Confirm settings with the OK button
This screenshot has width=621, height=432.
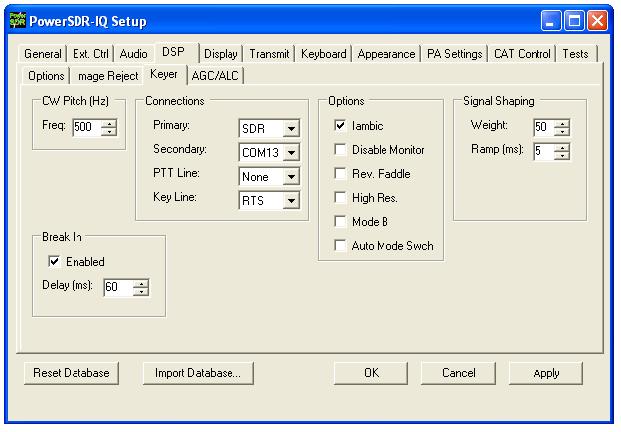click(371, 373)
